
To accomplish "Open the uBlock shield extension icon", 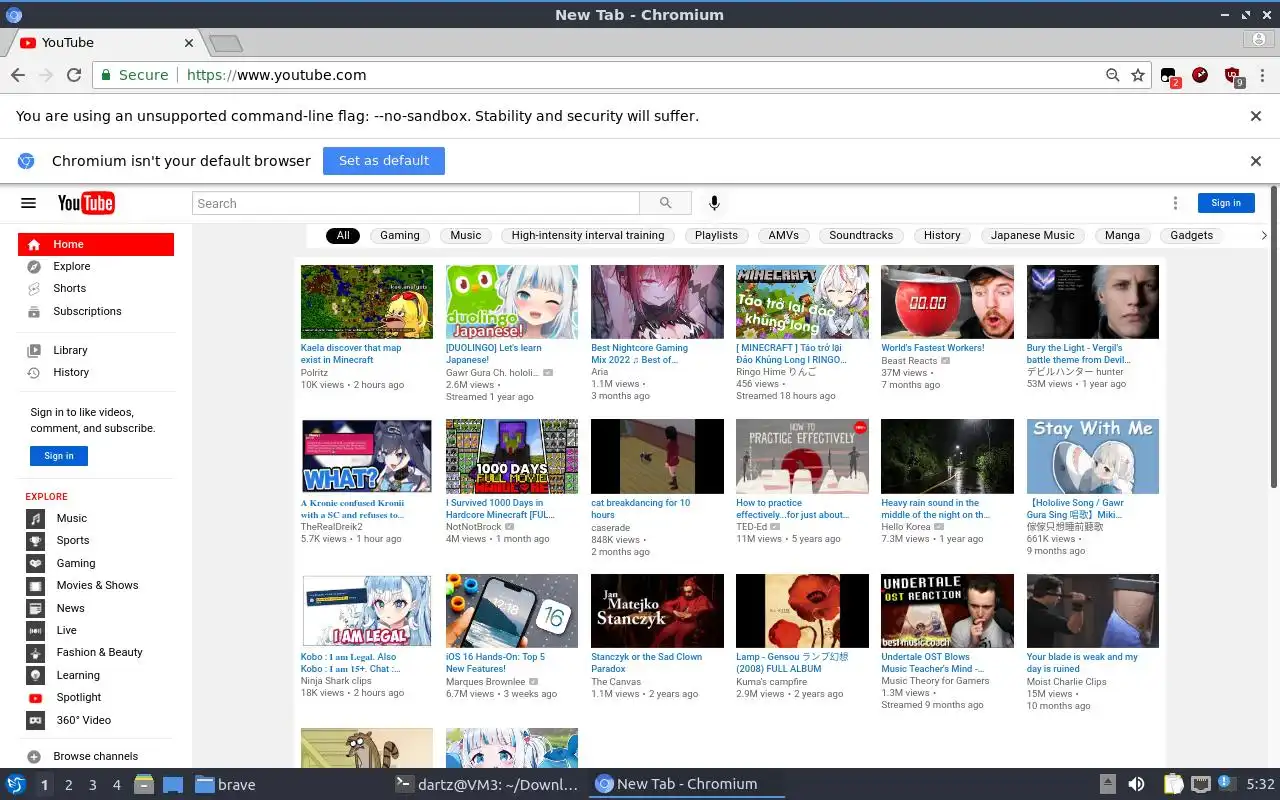I will pyautogui.click(x=1233, y=76).
